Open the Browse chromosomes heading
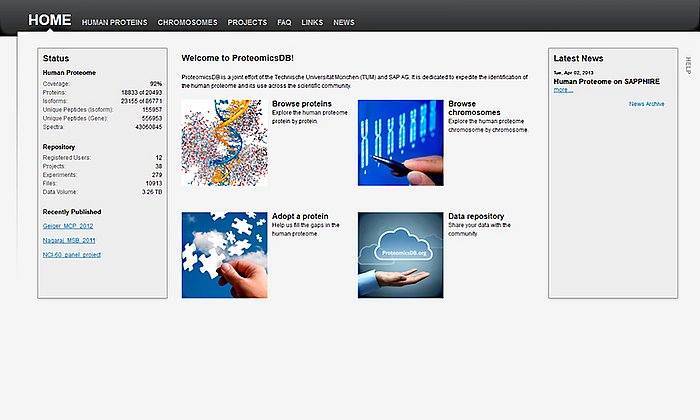The width and height of the screenshot is (700, 420). [474, 108]
